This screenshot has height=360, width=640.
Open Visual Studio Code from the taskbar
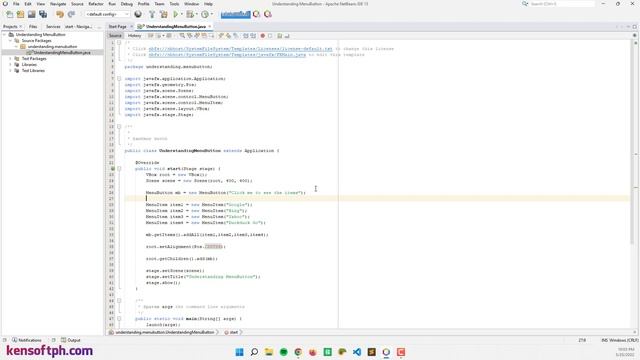point(357,352)
